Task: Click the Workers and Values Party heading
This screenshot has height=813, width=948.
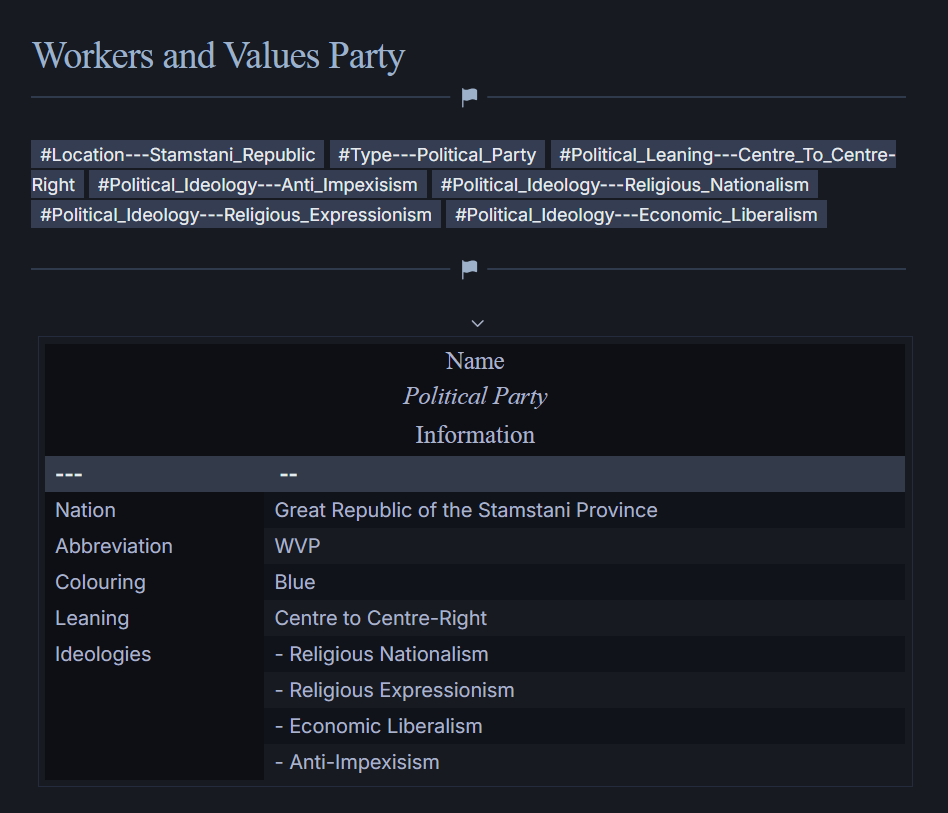Action: 219,56
